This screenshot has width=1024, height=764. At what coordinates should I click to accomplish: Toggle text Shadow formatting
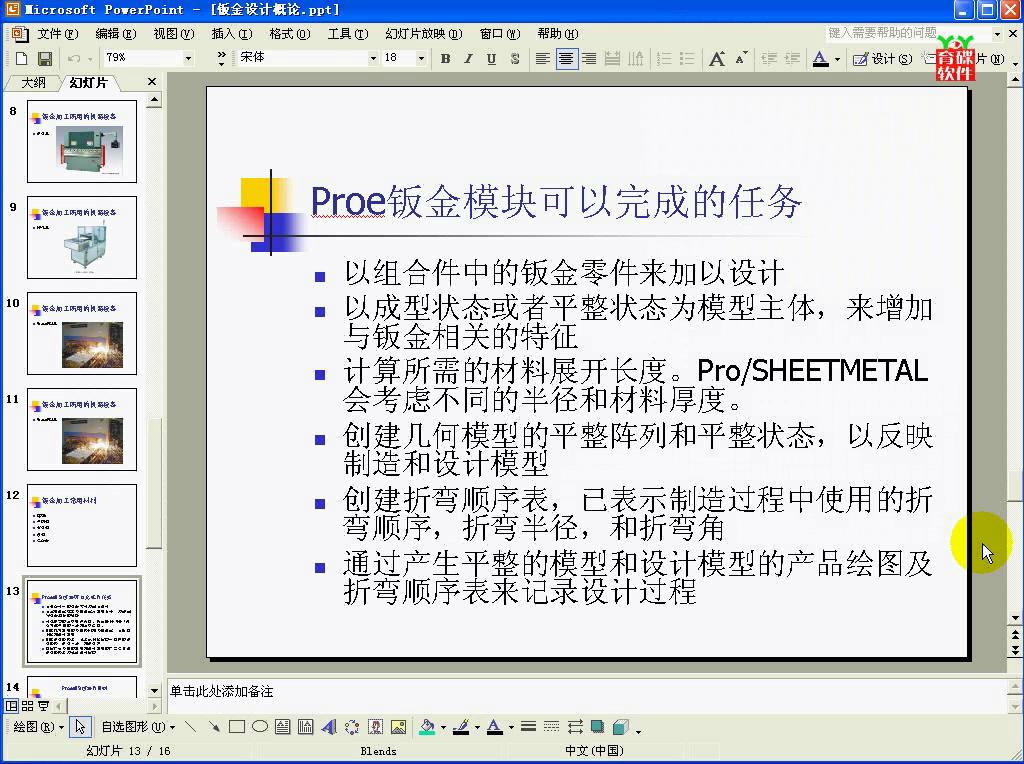pos(515,59)
